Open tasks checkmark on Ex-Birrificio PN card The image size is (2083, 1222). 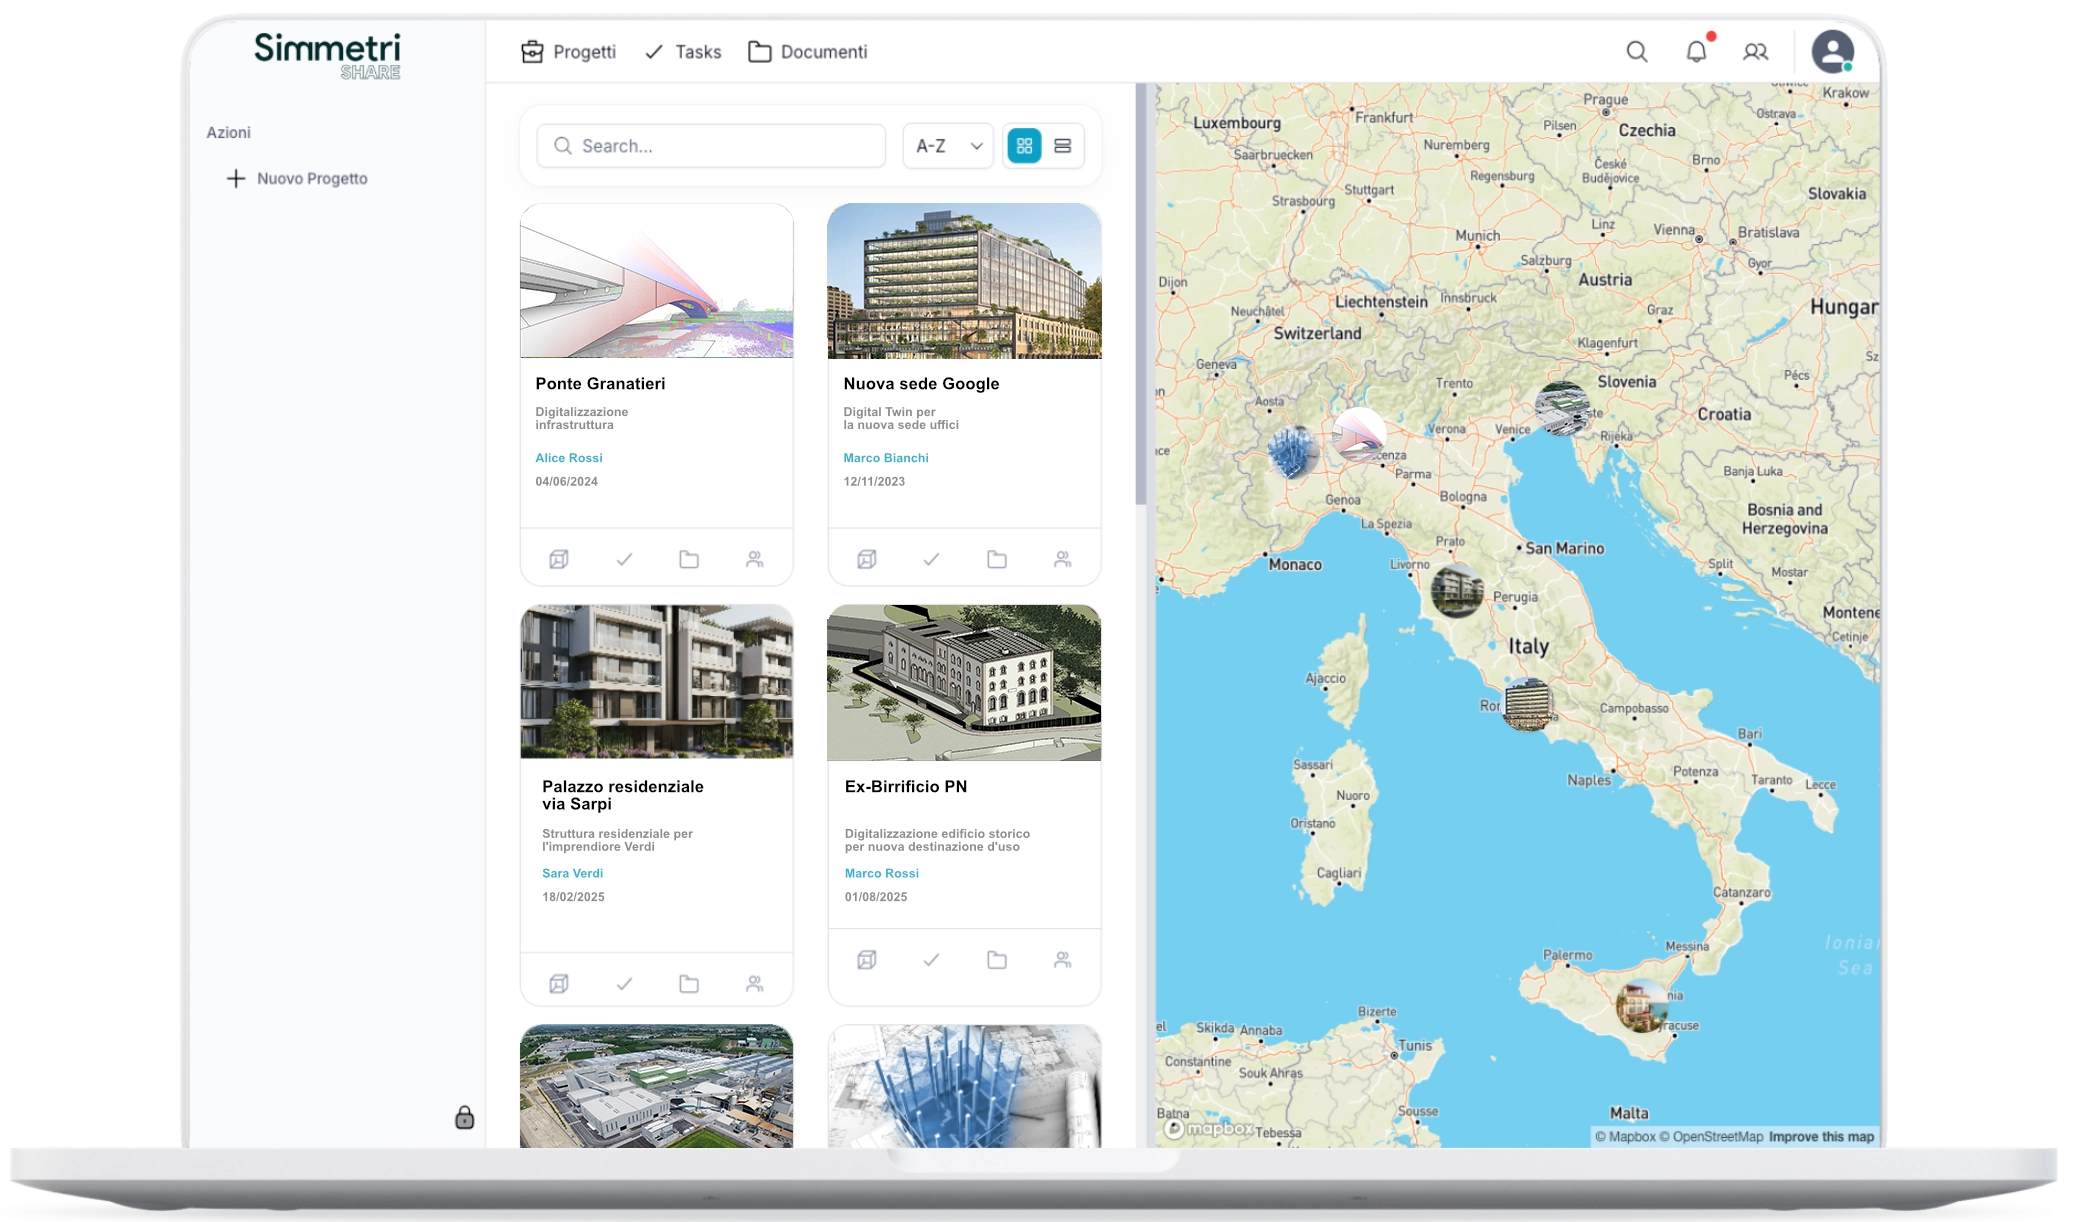pyautogui.click(x=931, y=960)
